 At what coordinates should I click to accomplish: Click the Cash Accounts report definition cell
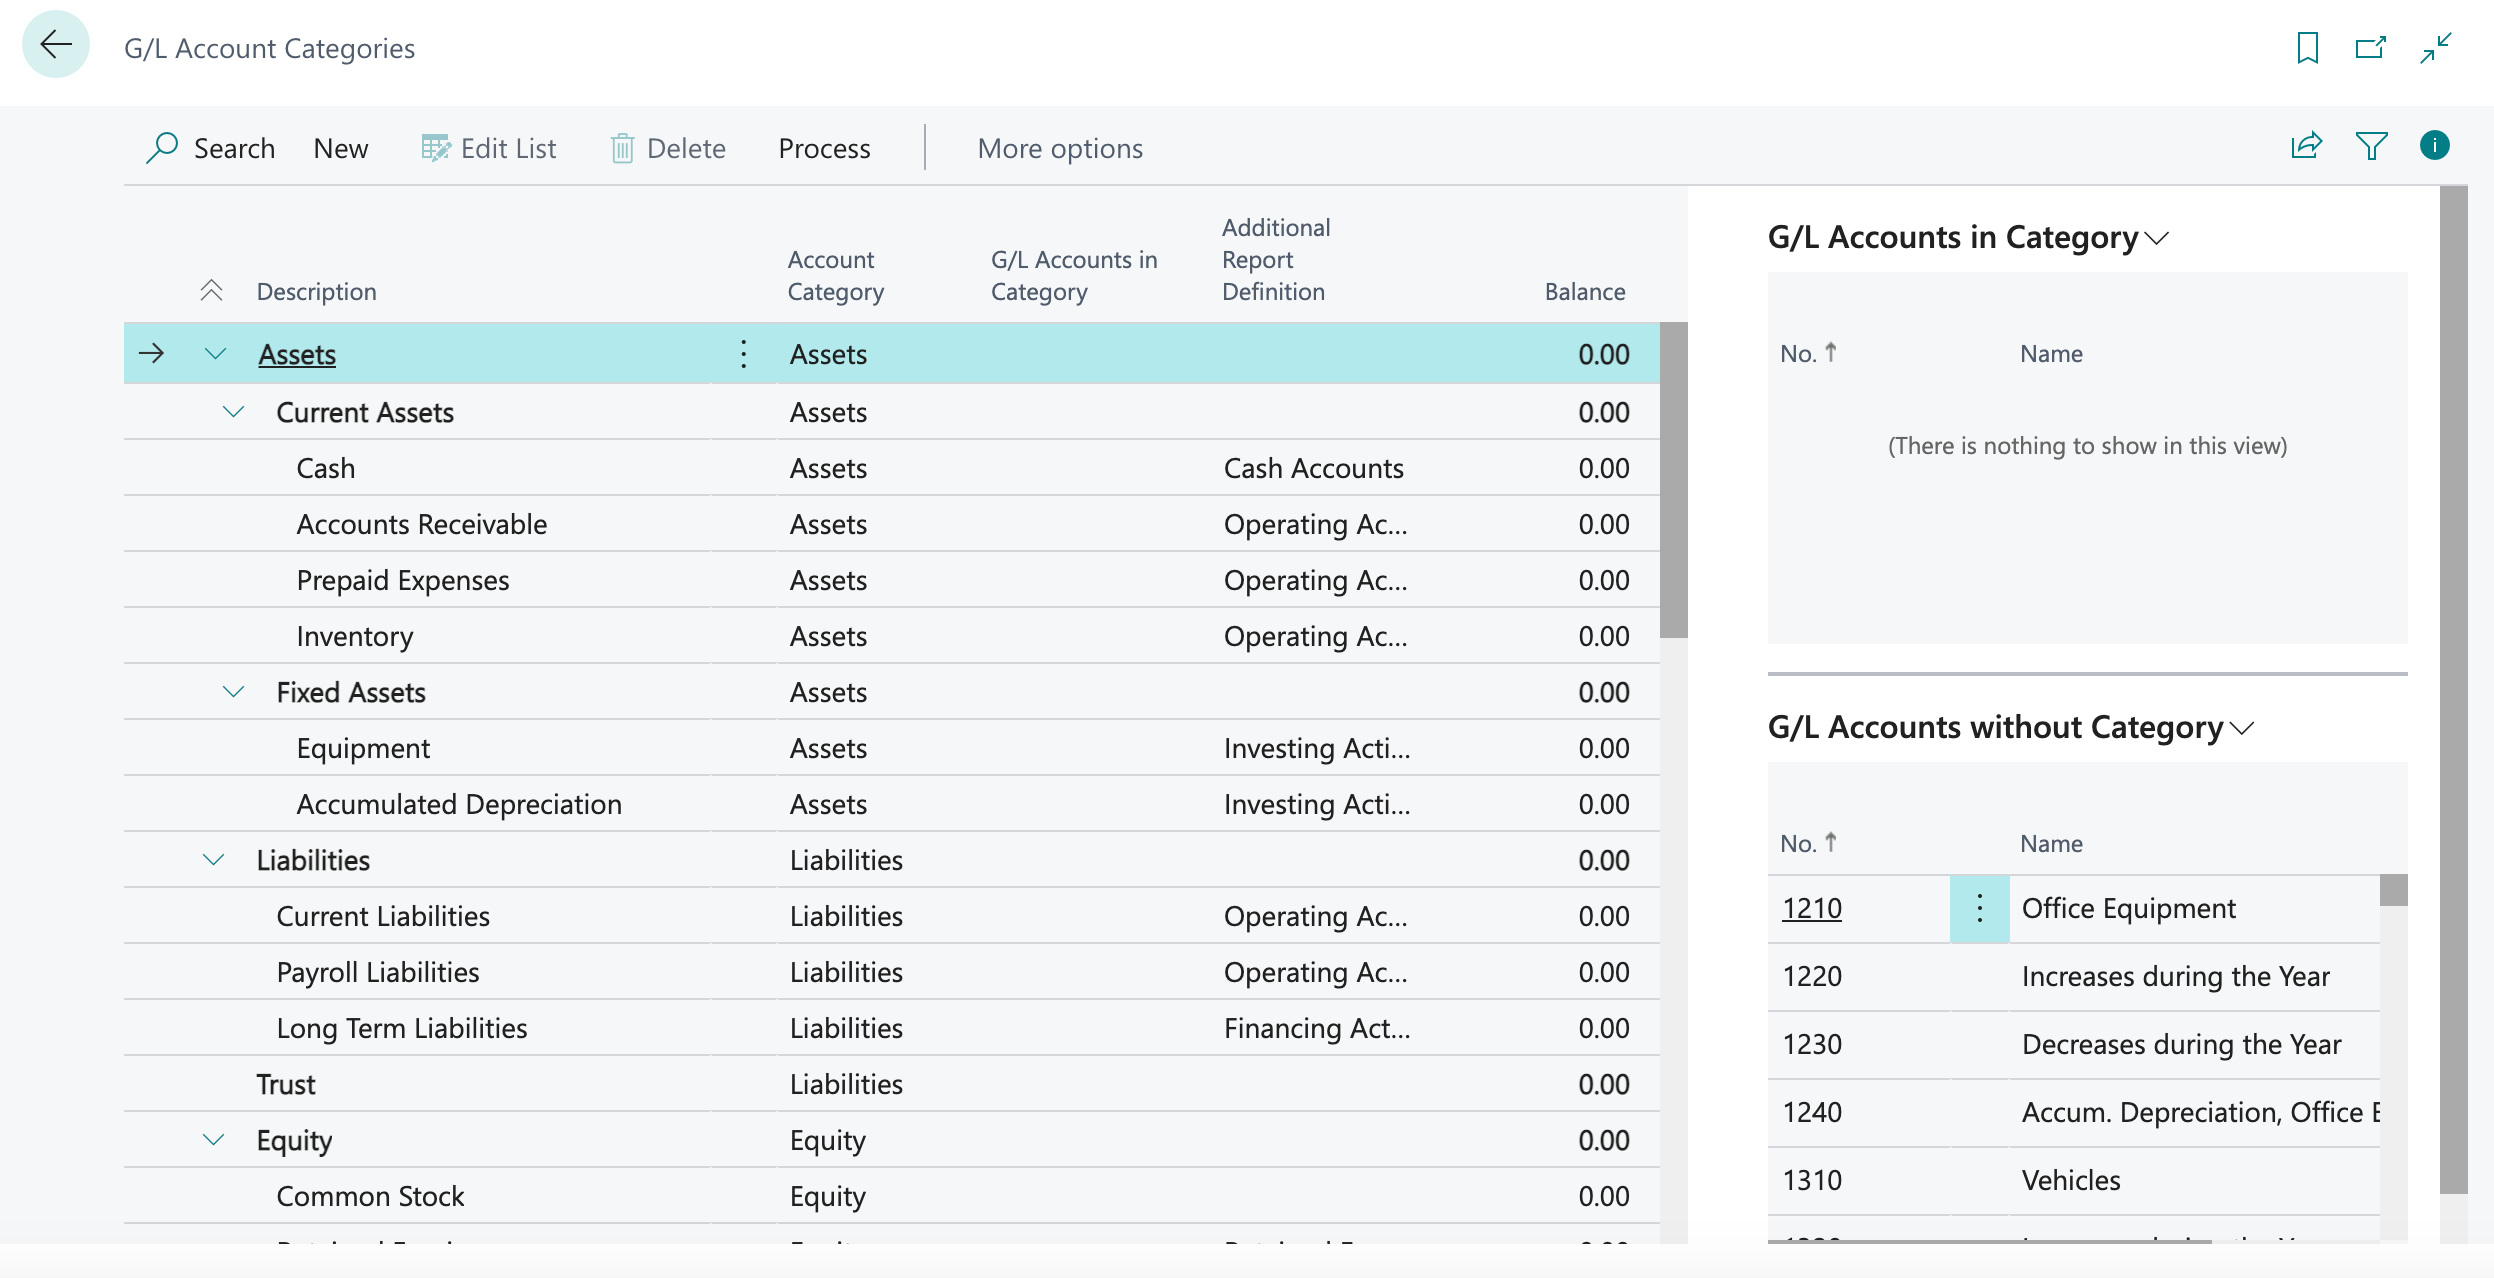[x=1314, y=469]
